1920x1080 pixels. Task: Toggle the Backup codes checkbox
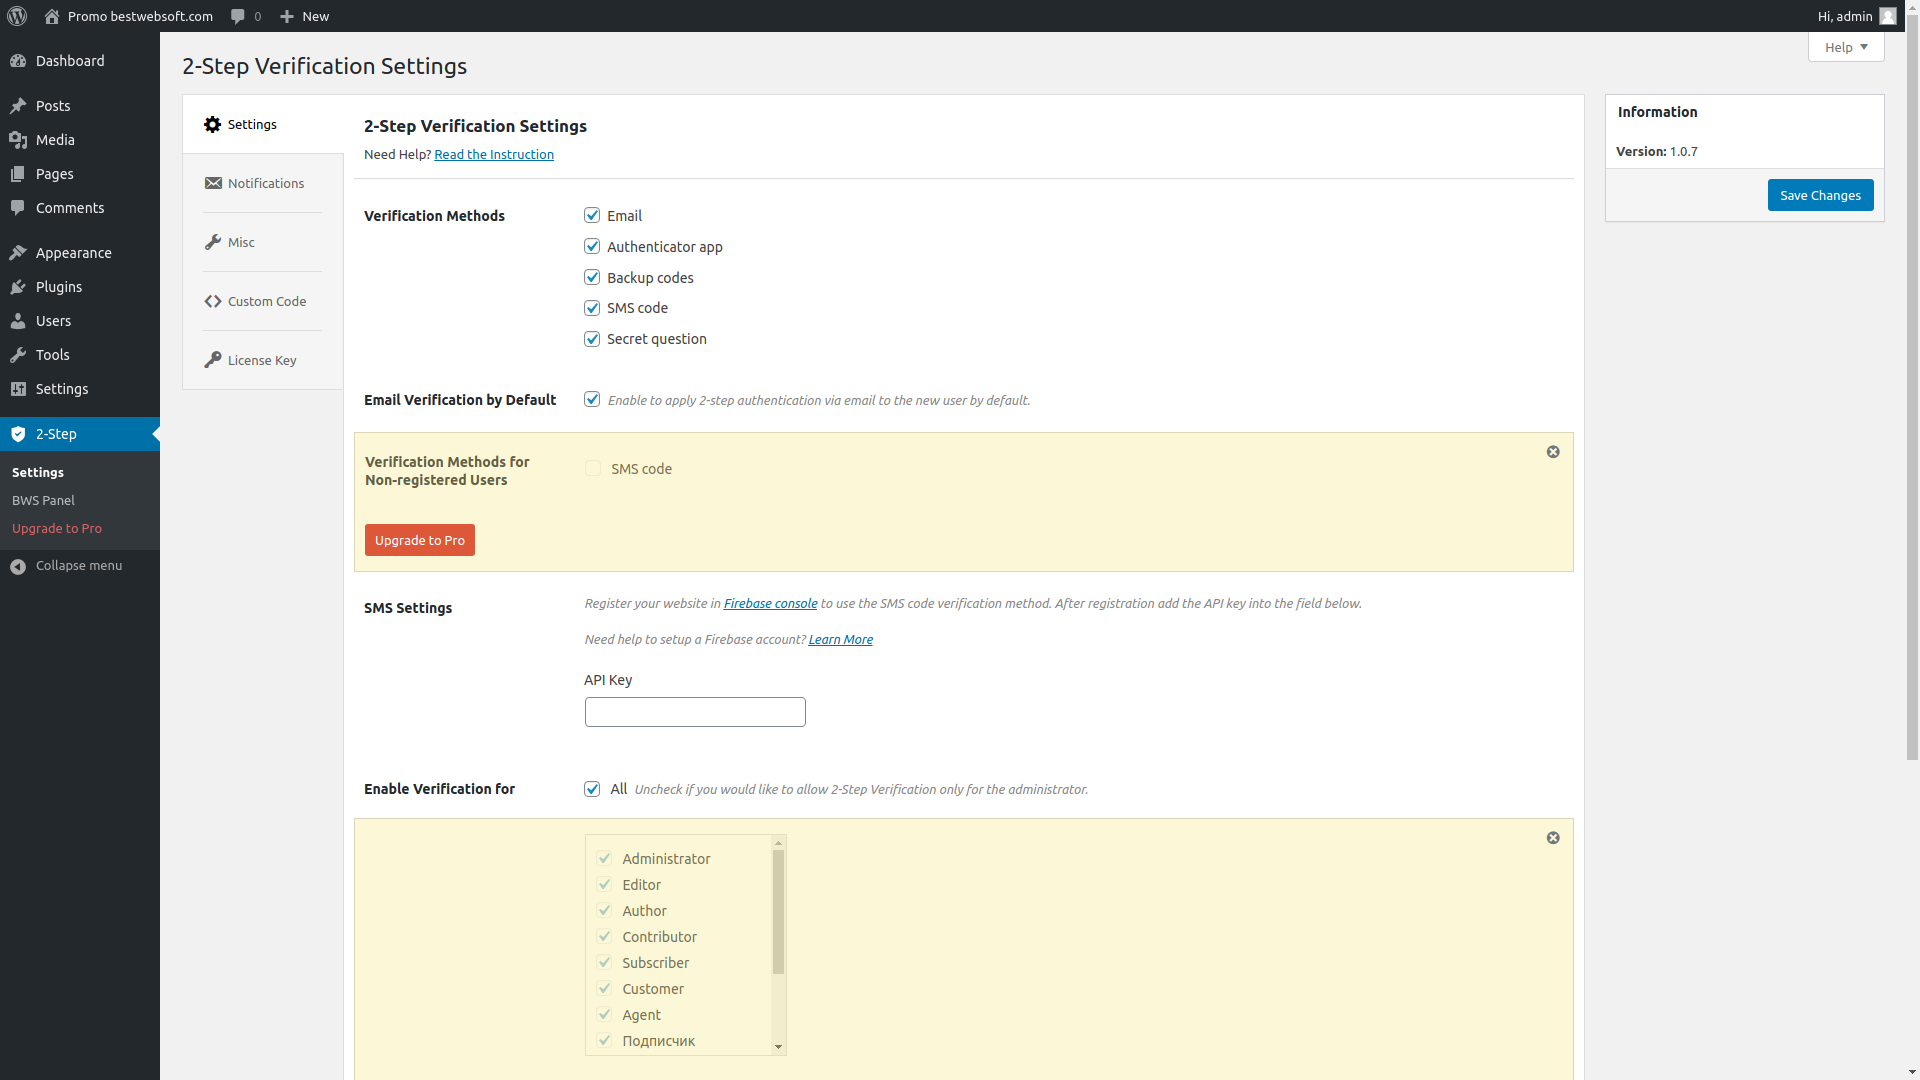tap(592, 277)
